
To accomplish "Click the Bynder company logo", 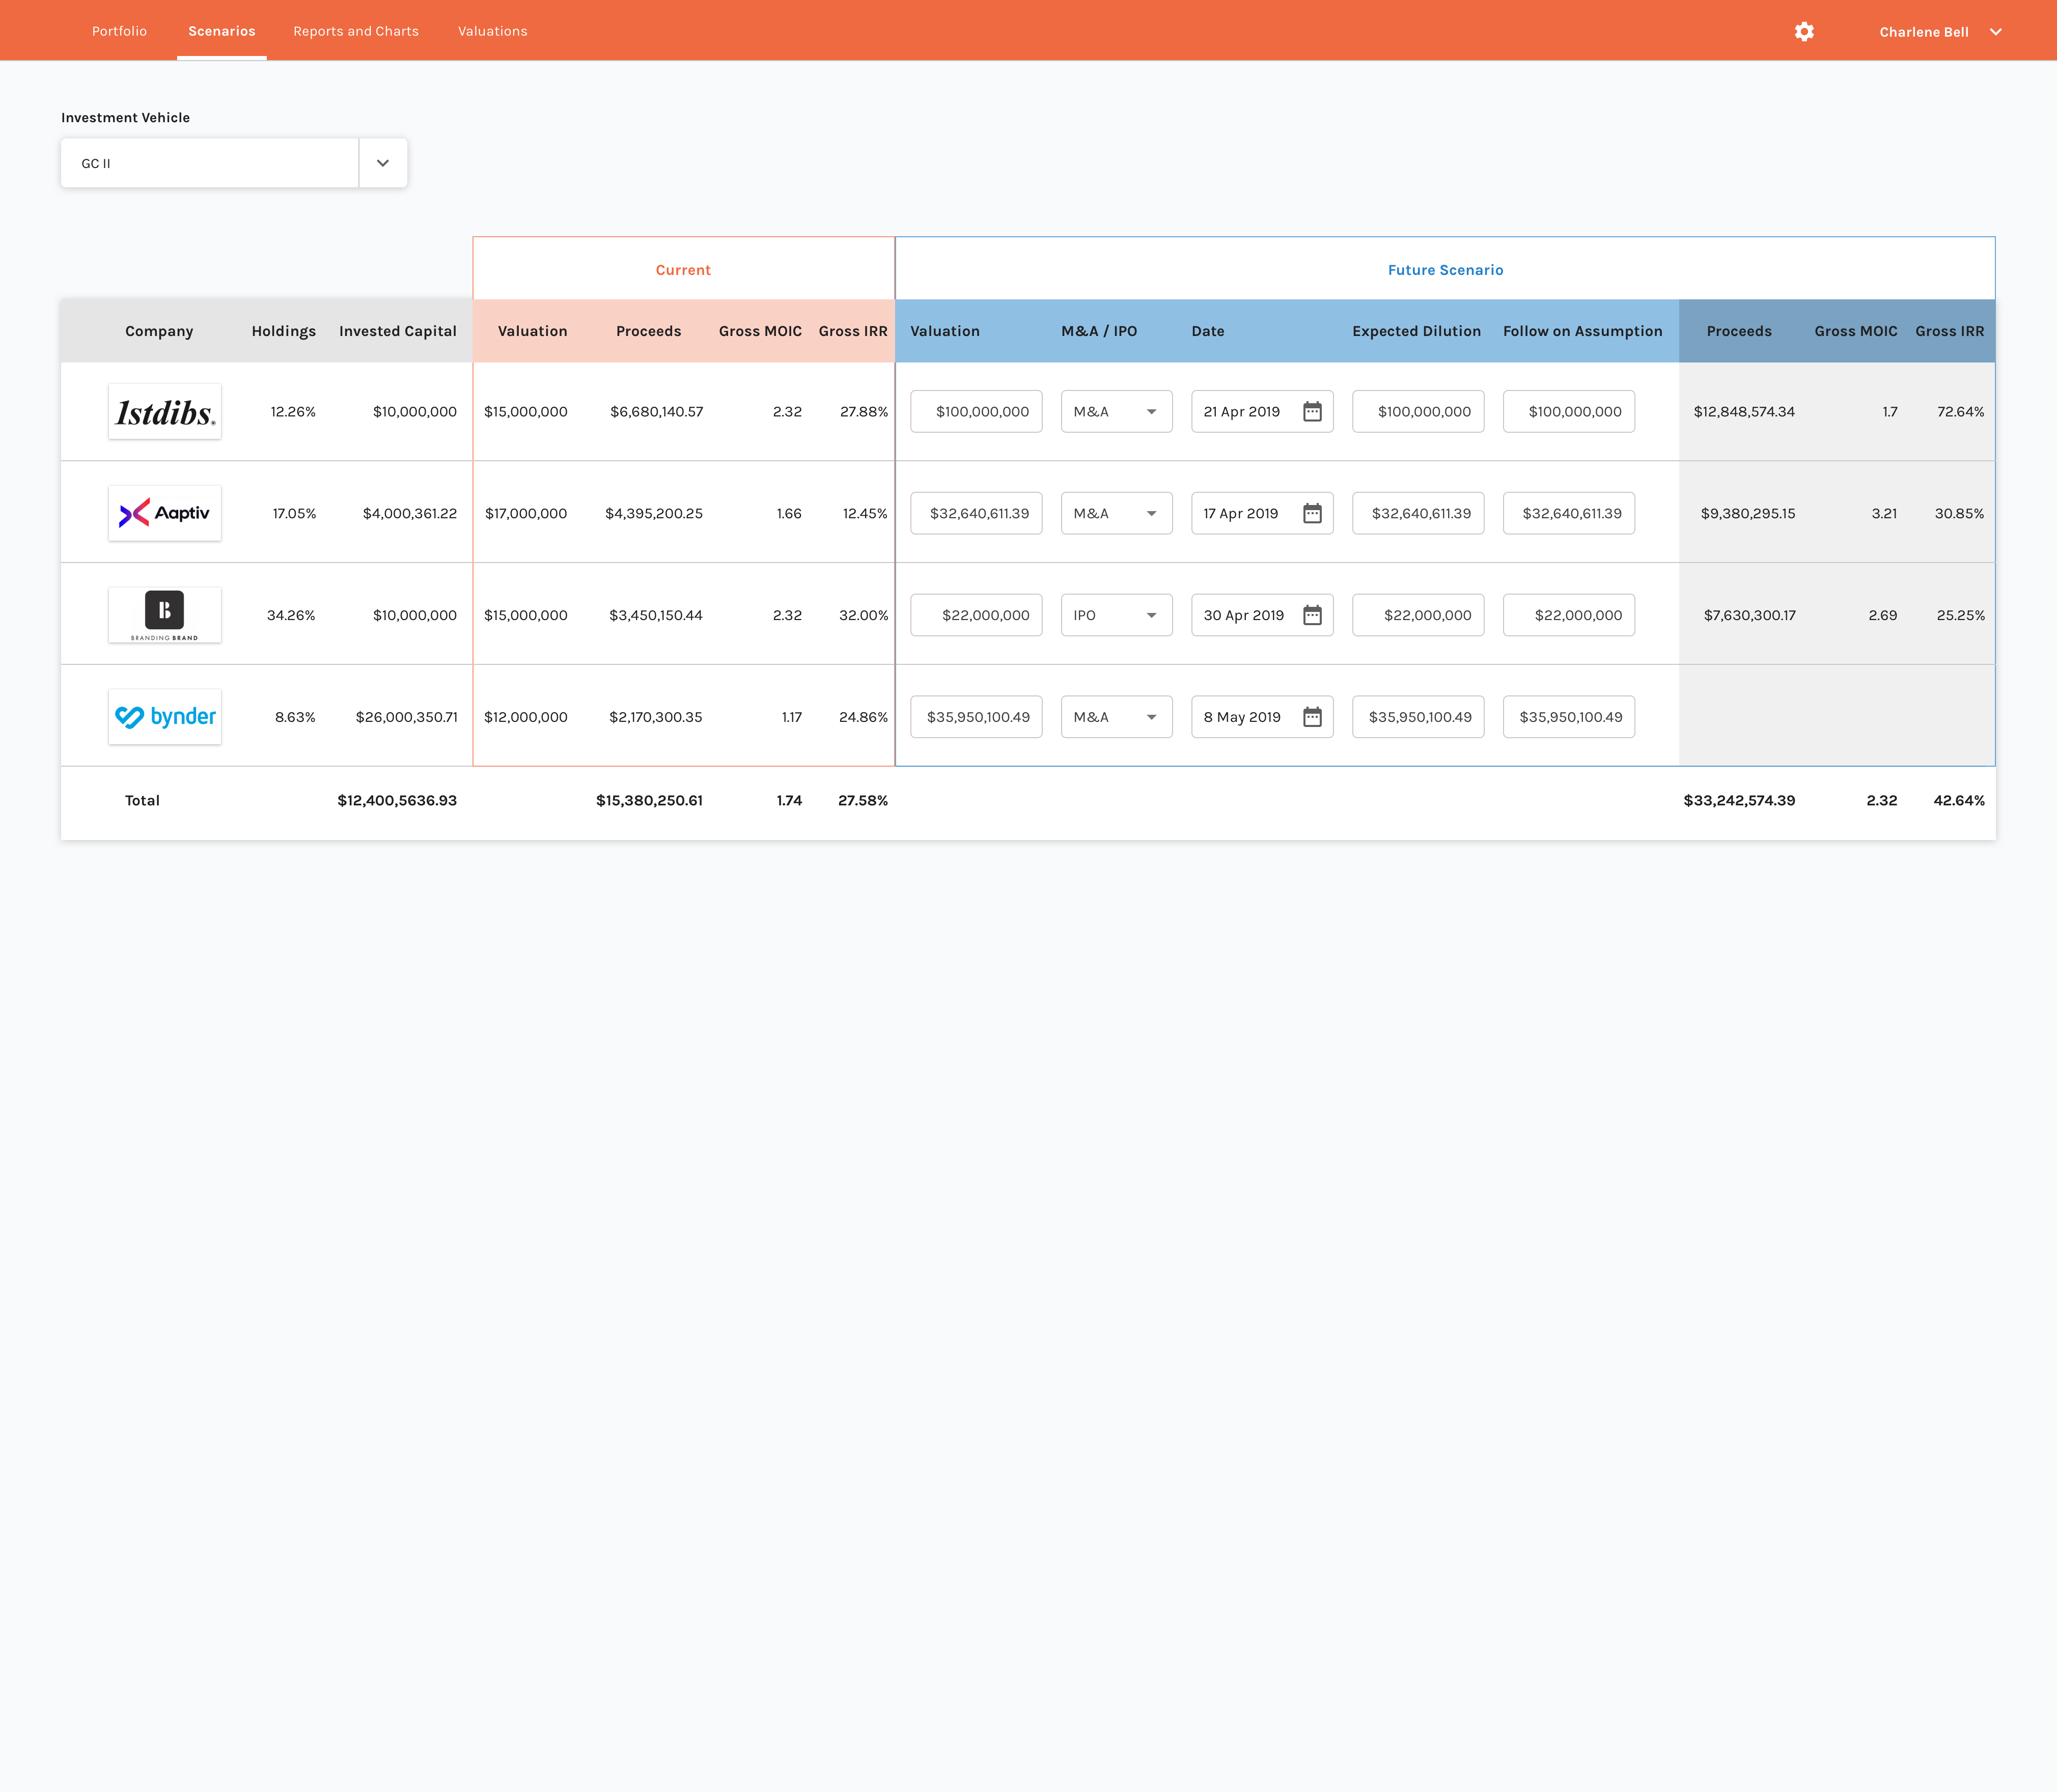I will click(165, 717).
